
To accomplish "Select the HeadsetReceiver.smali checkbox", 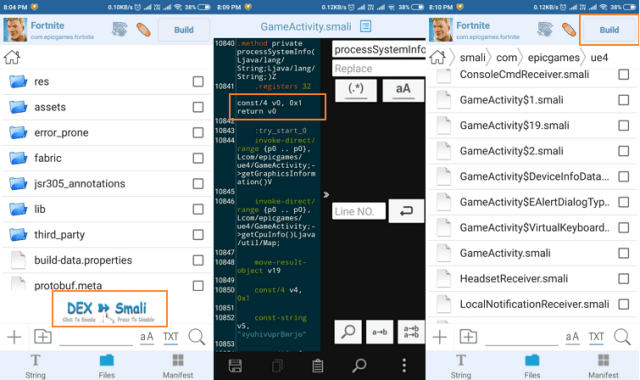I will click(x=623, y=278).
